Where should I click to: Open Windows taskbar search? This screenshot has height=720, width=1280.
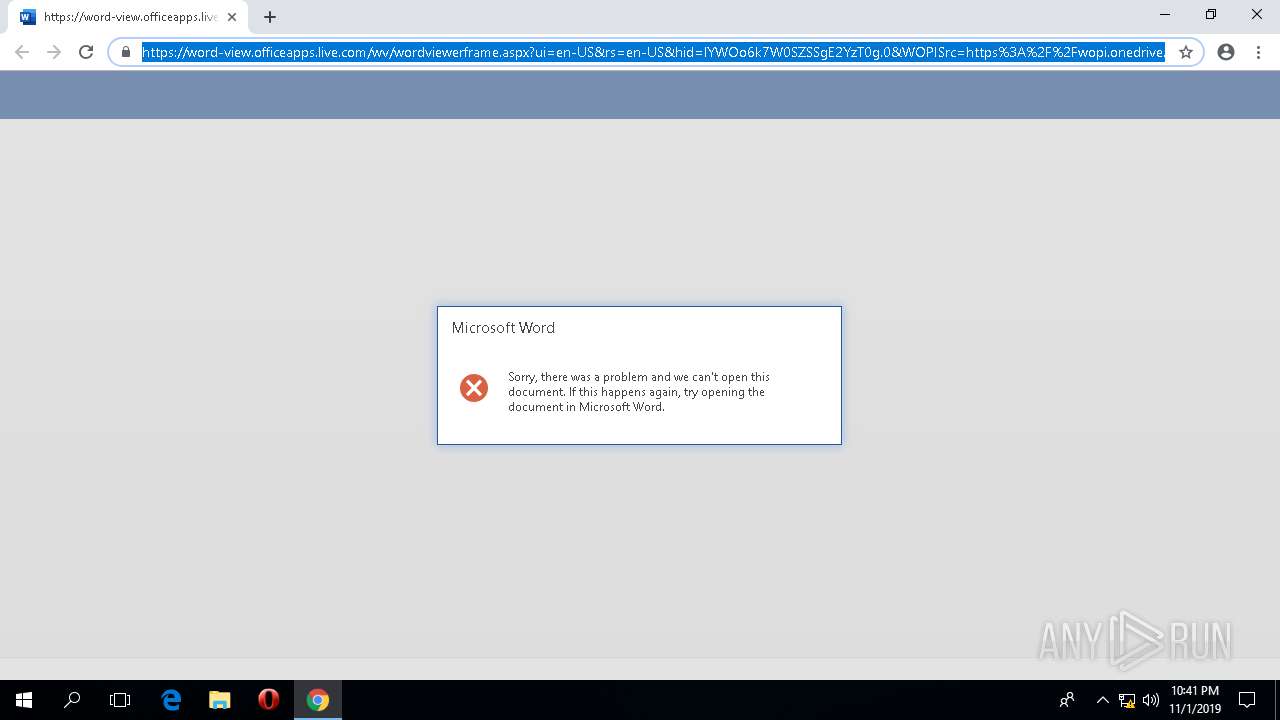pos(72,700)
